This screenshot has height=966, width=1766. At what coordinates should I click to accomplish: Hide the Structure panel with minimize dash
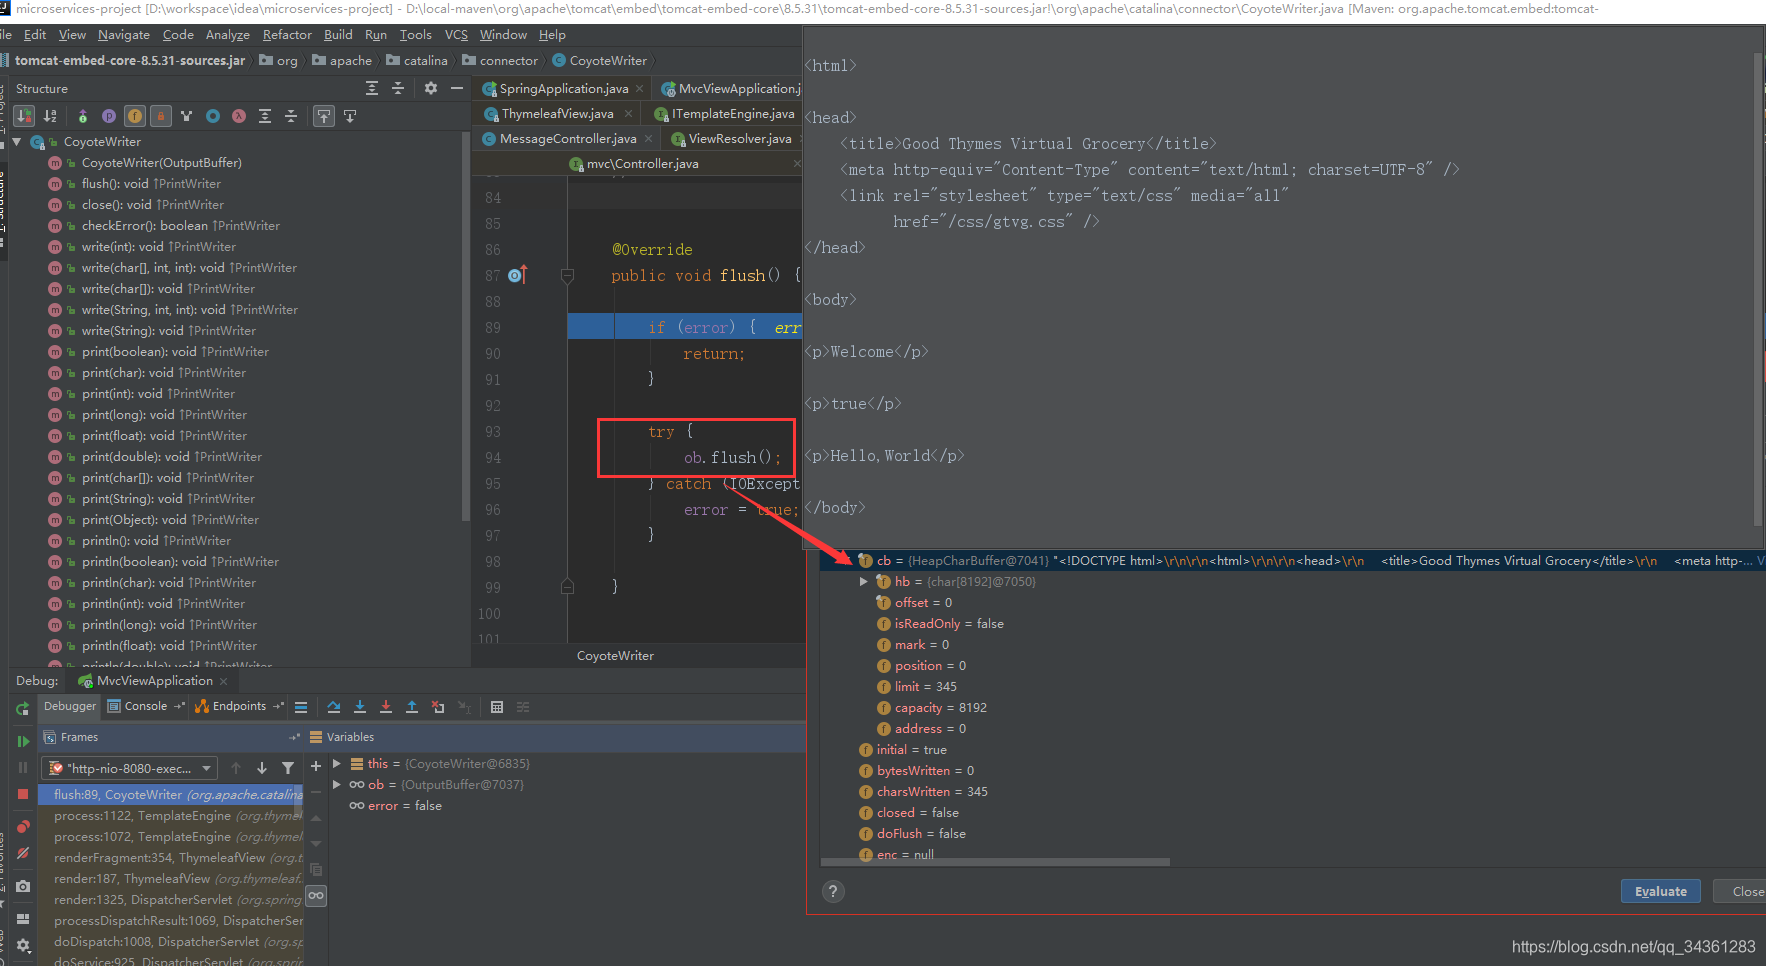pos(457,88)
